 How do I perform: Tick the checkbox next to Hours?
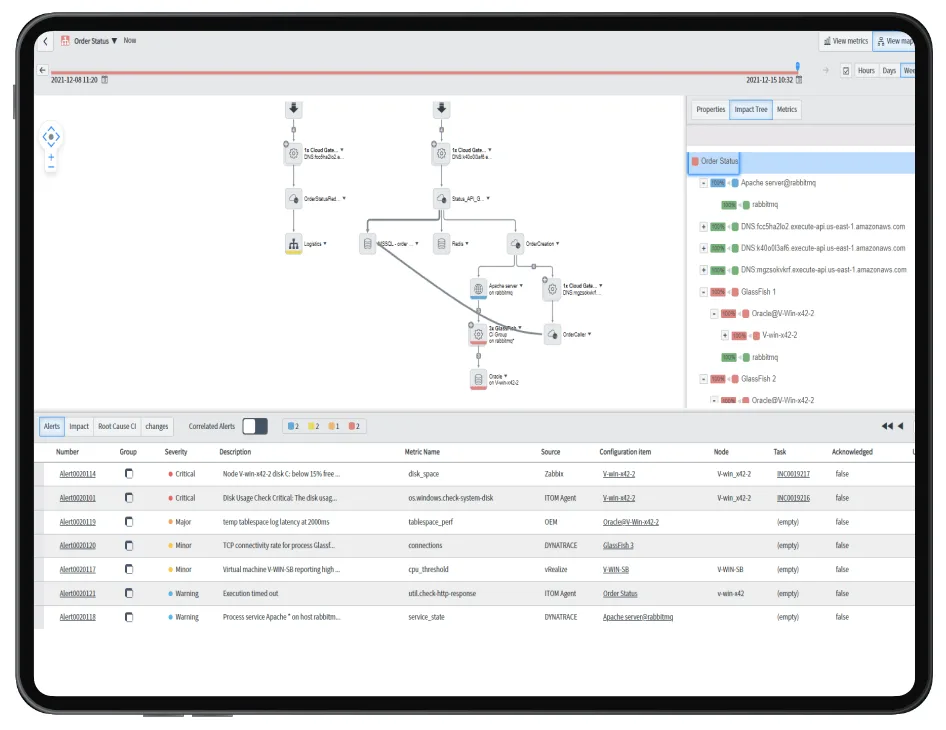tap(846, 71)
